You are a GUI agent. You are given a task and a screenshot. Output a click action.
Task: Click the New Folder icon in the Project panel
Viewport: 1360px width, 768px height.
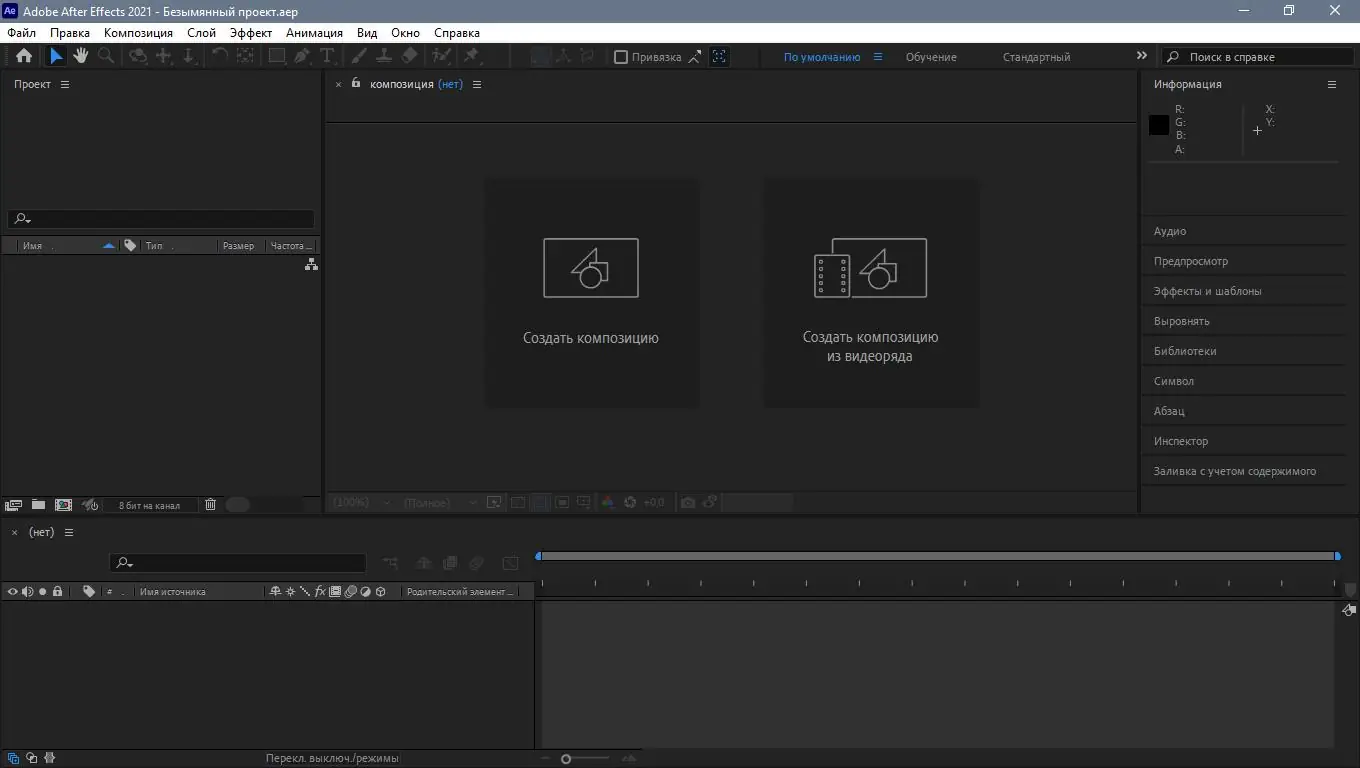38,504
